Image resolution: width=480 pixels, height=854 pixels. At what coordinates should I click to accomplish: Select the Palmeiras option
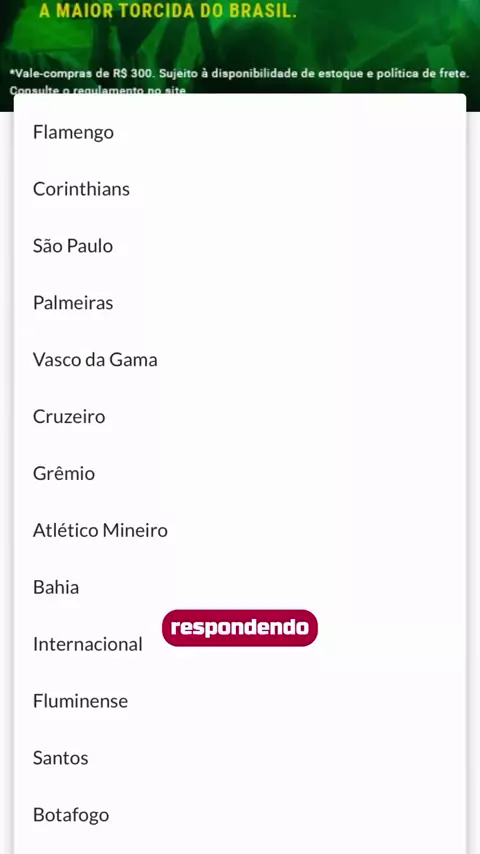pos(240,303)
